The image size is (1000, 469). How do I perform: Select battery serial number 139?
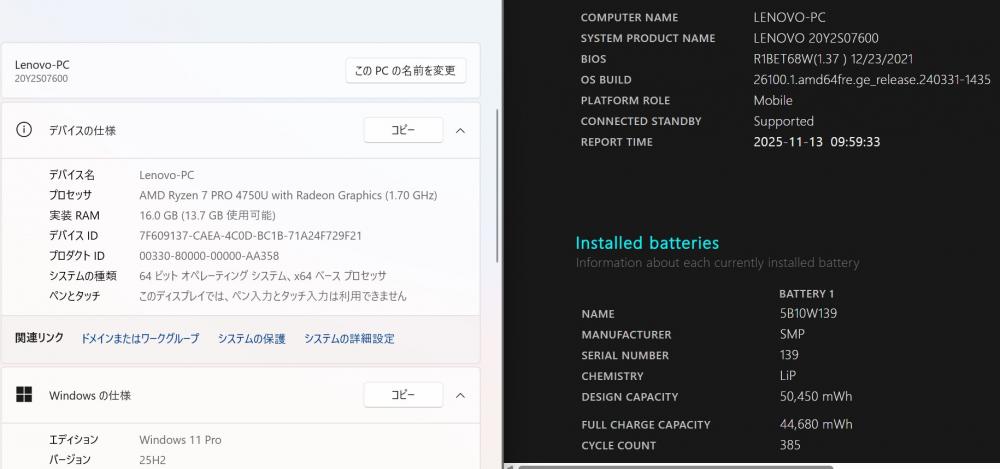pos(789,355)
